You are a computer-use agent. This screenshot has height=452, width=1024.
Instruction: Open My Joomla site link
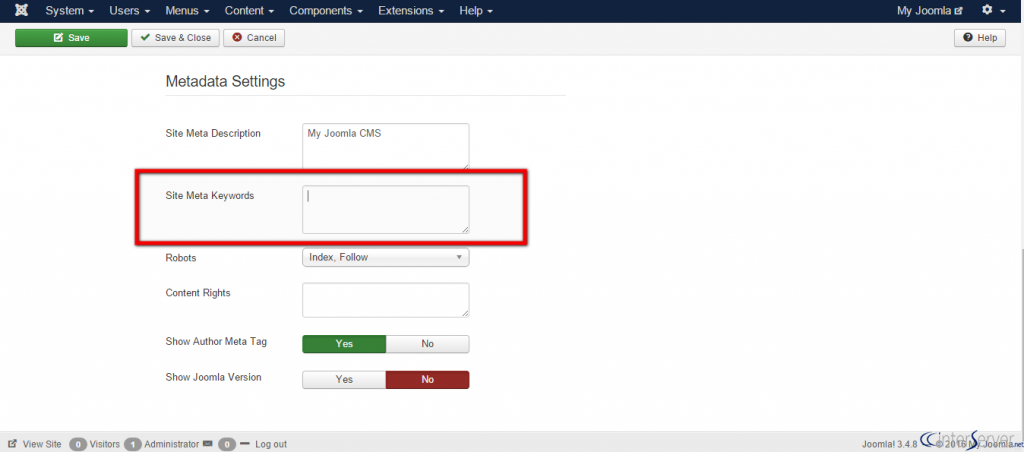[x=930, y=11]
